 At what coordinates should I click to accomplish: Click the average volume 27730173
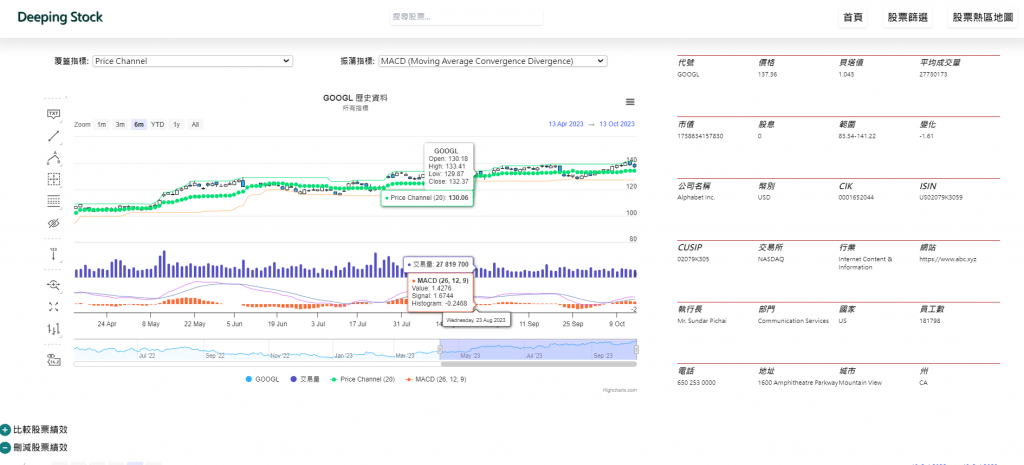point(933,74)
